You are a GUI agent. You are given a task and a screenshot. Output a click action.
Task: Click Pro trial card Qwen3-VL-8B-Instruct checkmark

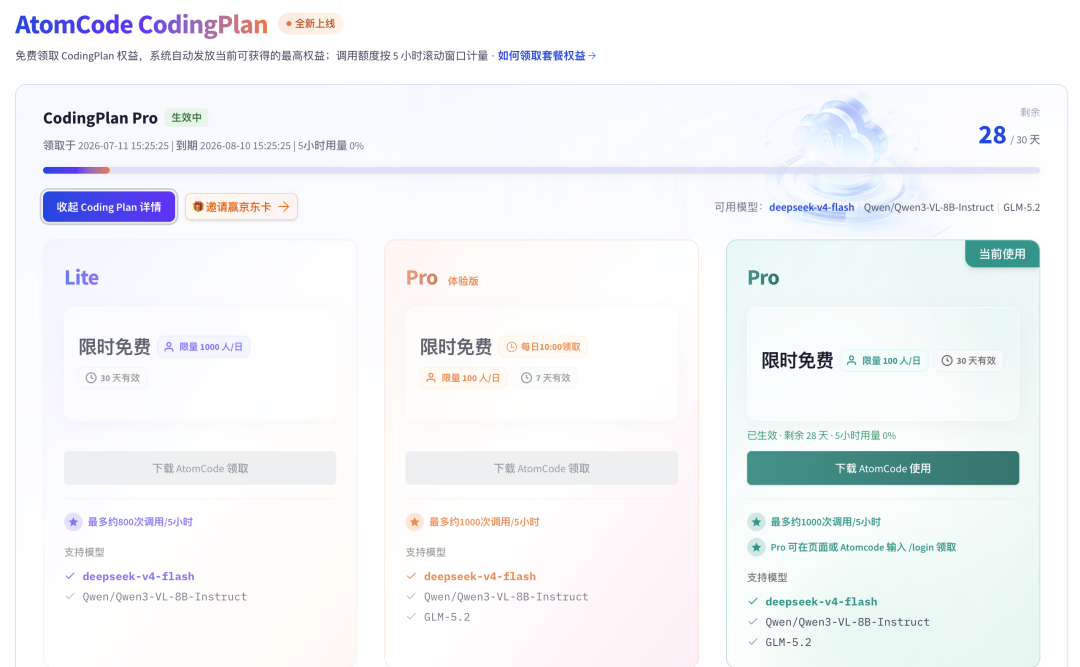[x=411, y=597]
